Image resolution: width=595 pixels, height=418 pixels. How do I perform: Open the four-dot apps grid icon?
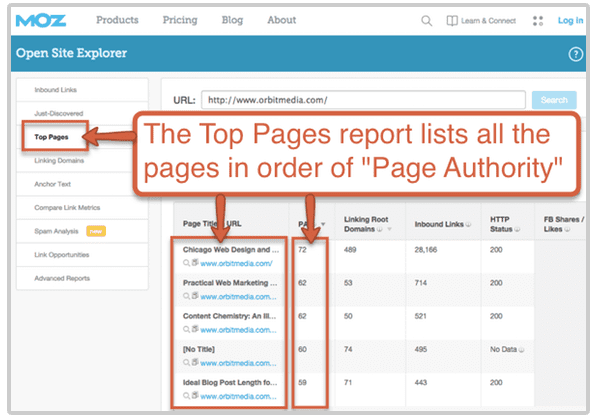coord(538,20)
